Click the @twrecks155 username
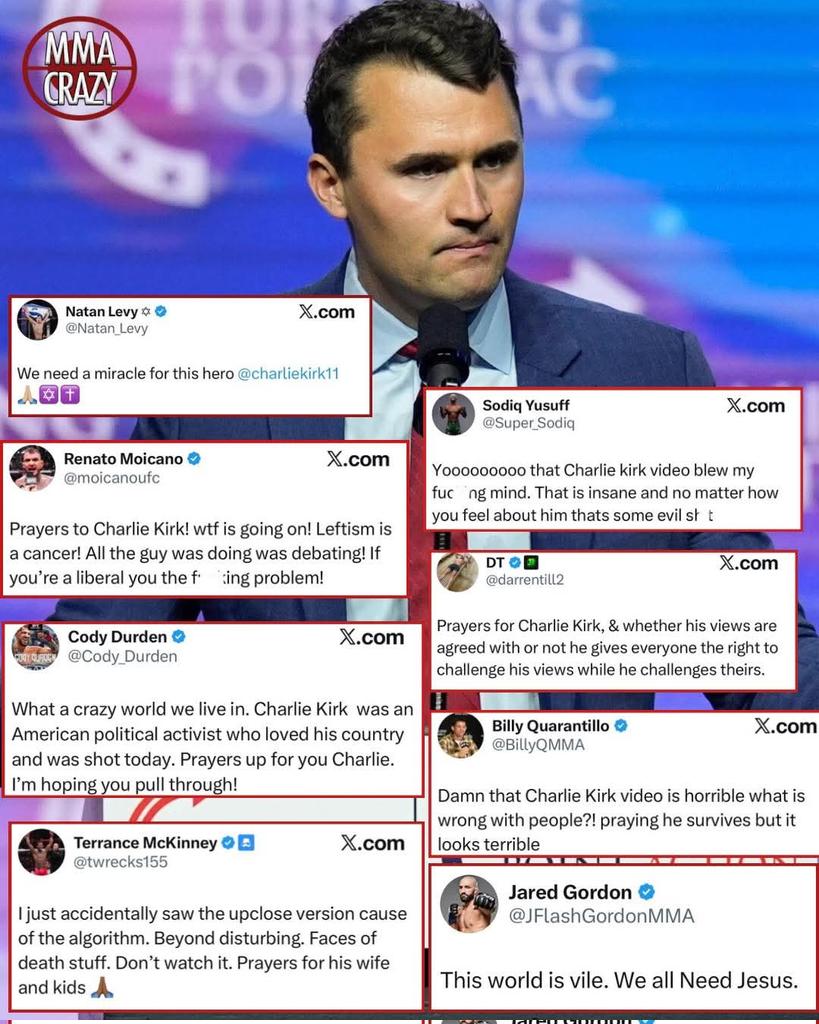The height and width of the screenshot is (1024, 819). click(x=121, y=862)
